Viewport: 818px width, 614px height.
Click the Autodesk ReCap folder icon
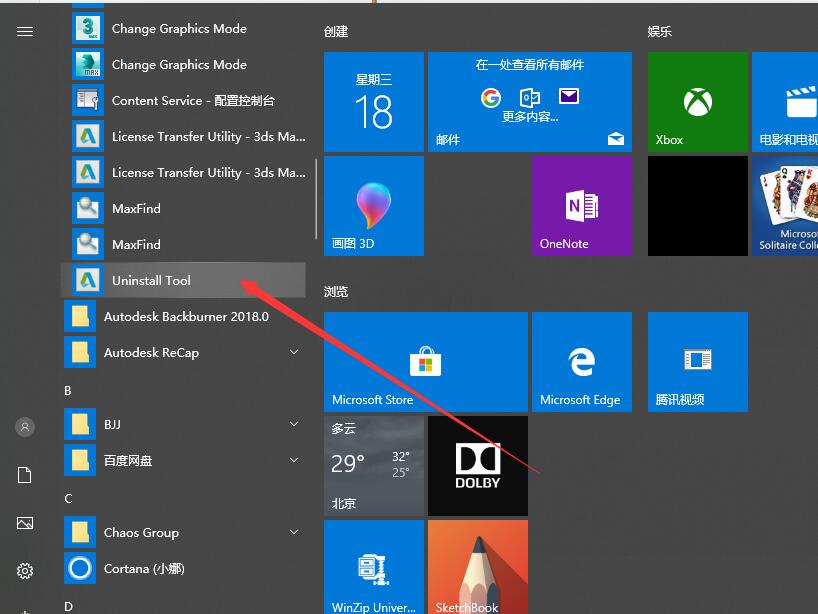[x=80, y=352]
